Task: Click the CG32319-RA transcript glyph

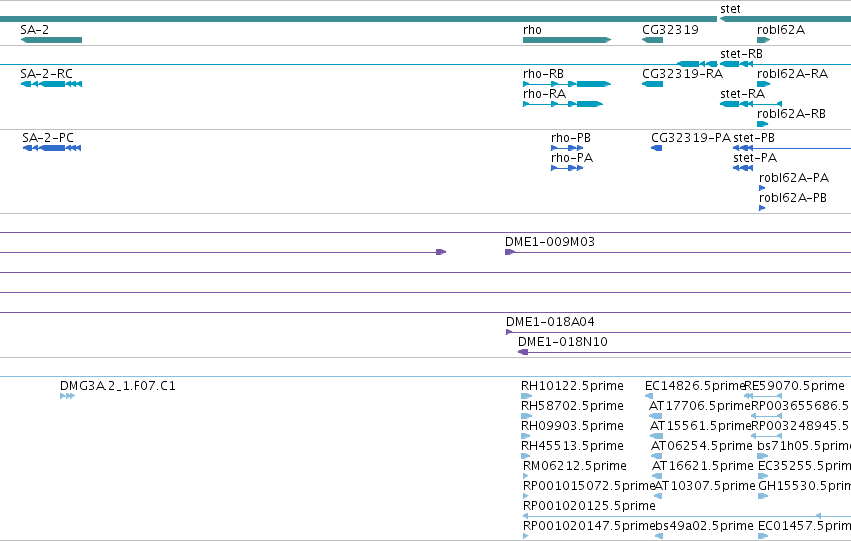Action: 652,84
